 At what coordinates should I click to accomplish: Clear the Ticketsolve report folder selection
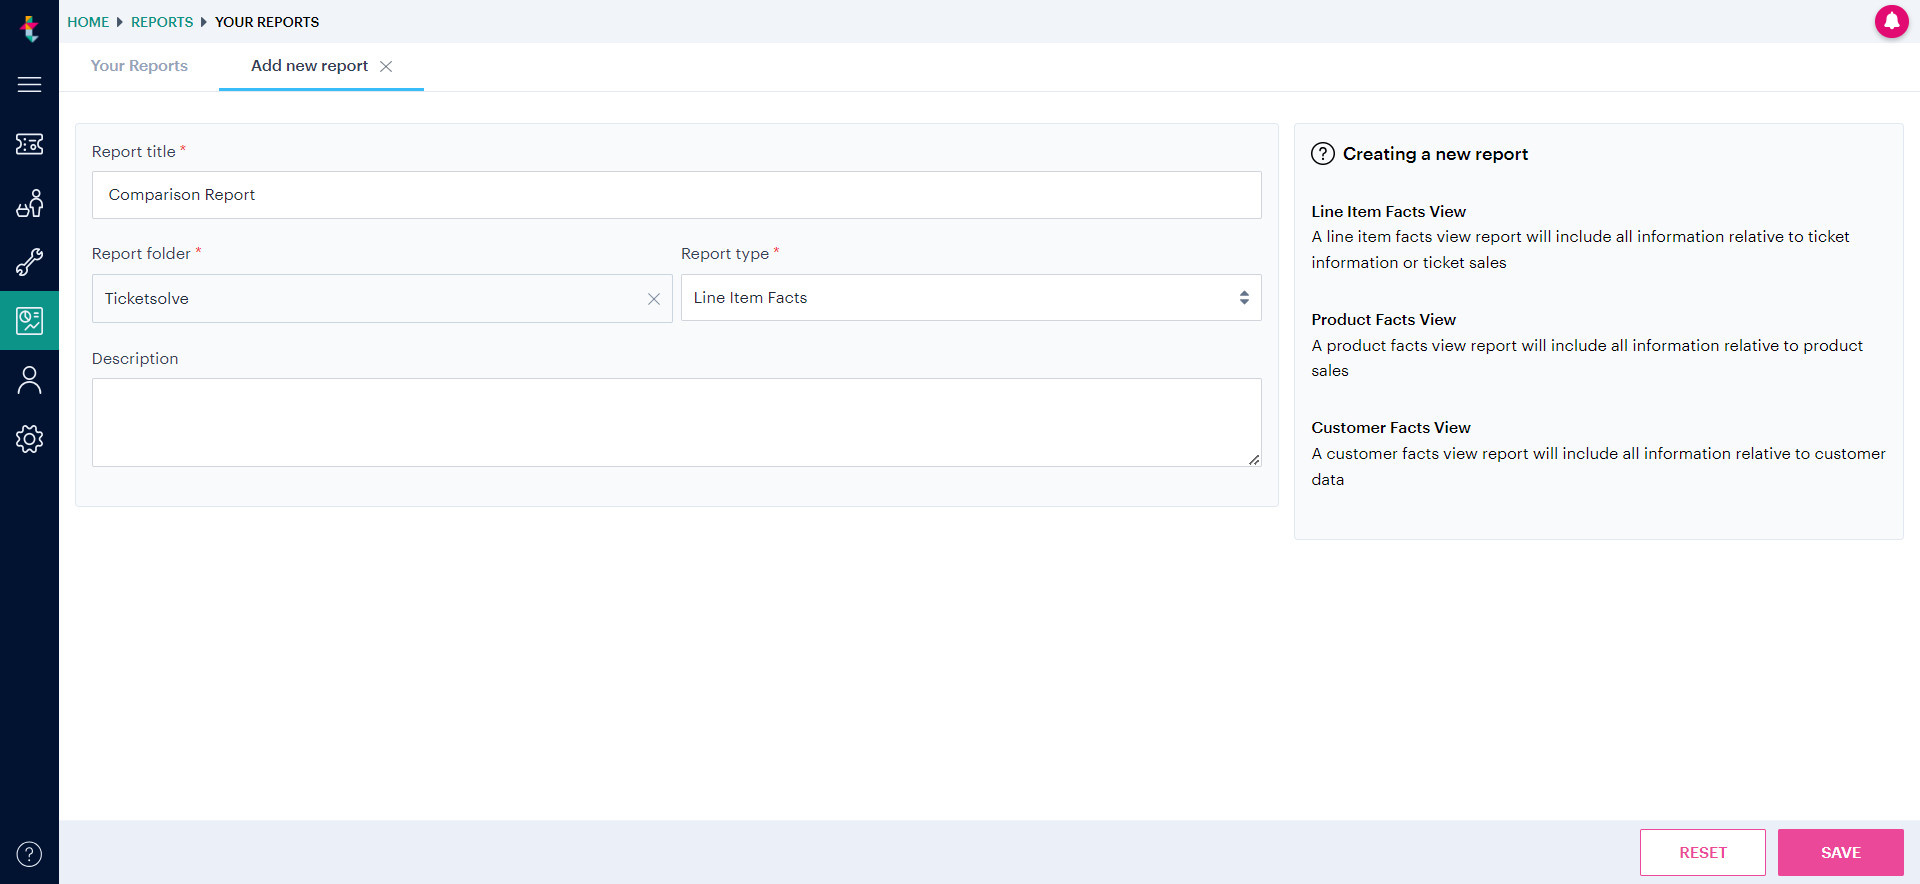tap(654, 299)
